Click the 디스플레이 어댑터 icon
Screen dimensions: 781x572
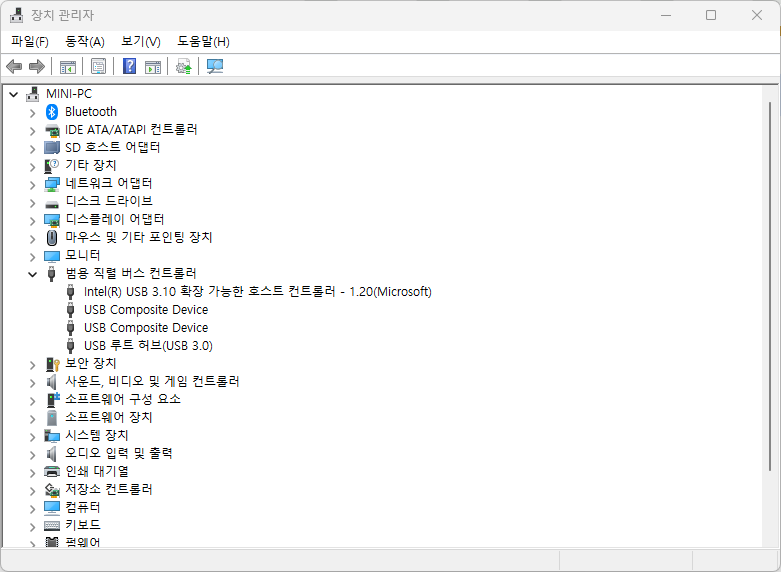pos(52,220)
